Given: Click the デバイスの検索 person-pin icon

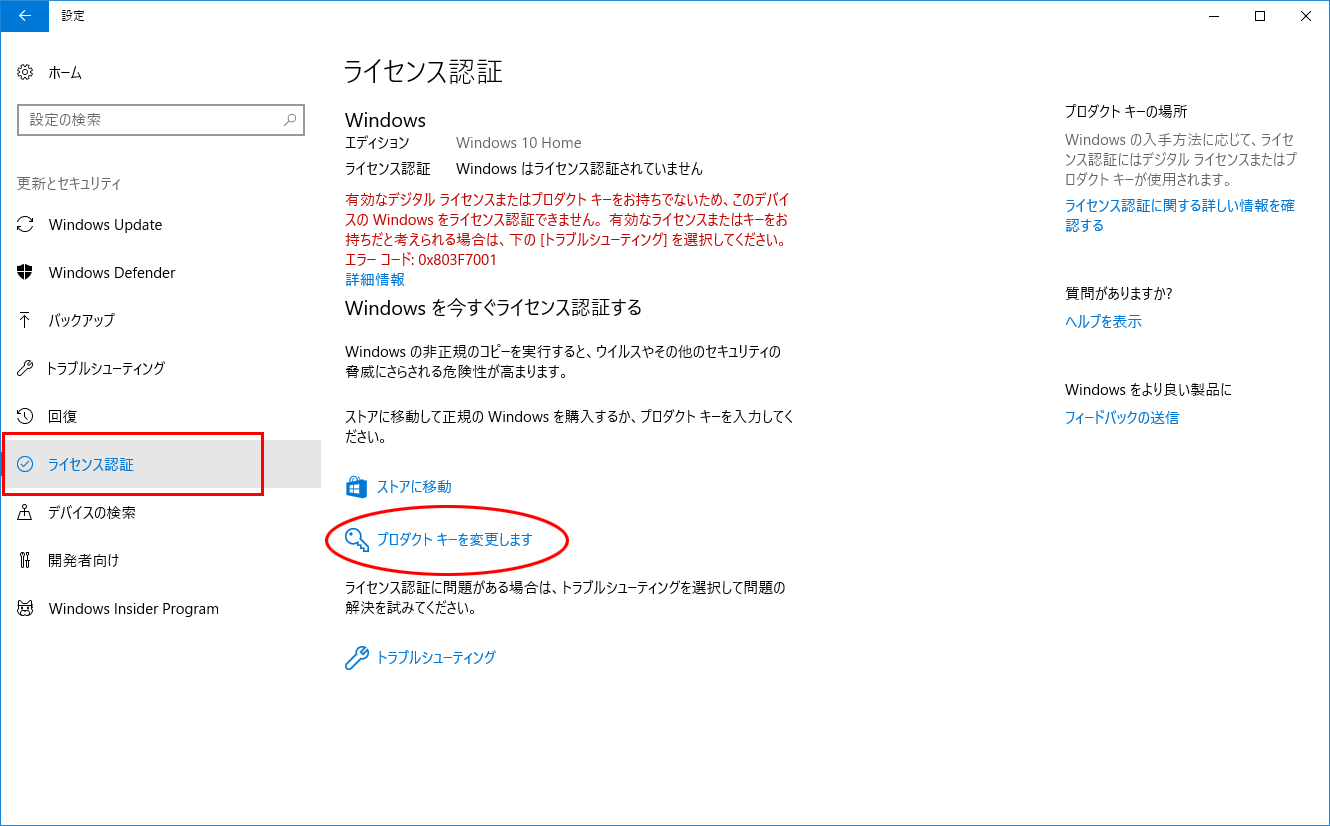Looking at the screenshot, I should pos(26,512).
